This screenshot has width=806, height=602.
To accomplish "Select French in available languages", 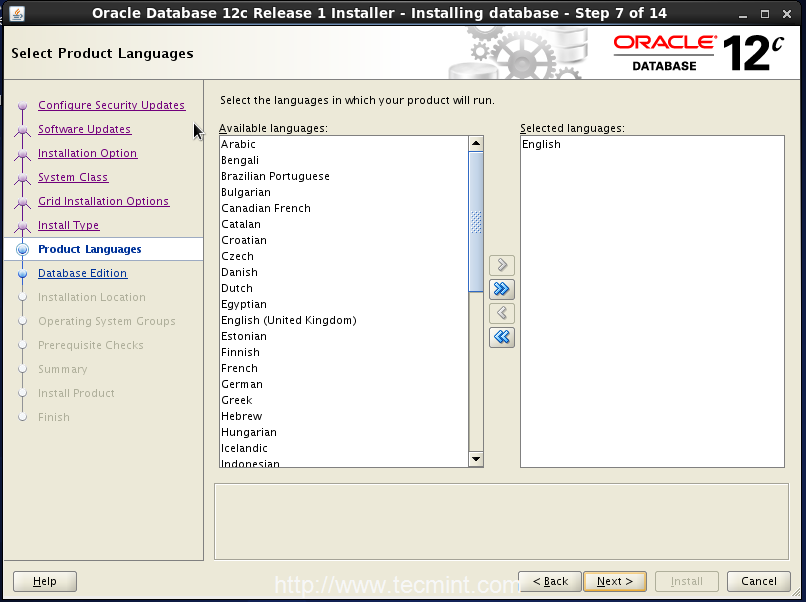I will [344, 368].
